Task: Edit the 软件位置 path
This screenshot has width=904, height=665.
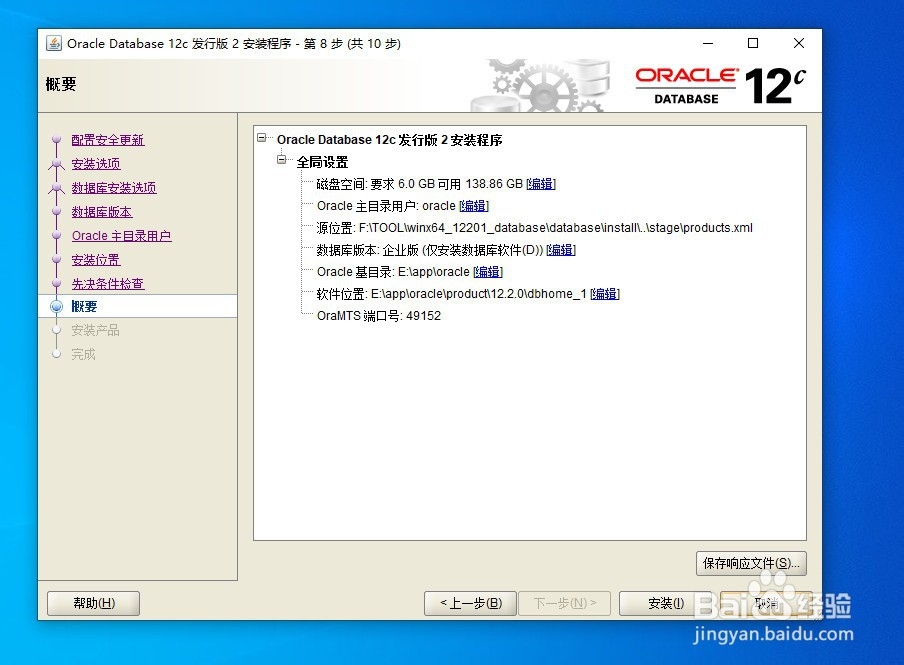Action: (604, 293)
